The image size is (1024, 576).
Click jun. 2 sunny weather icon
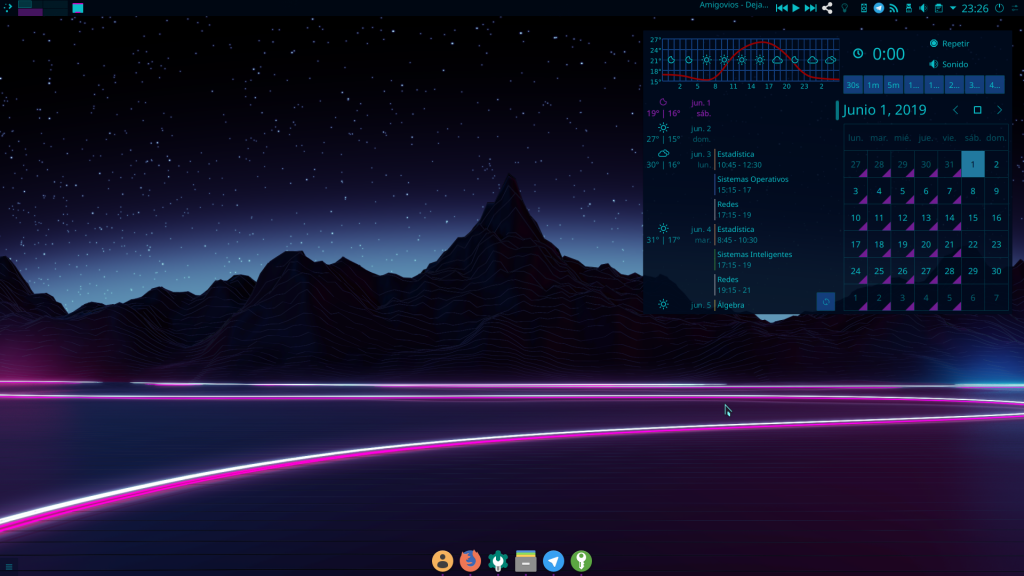click(663, 128)
